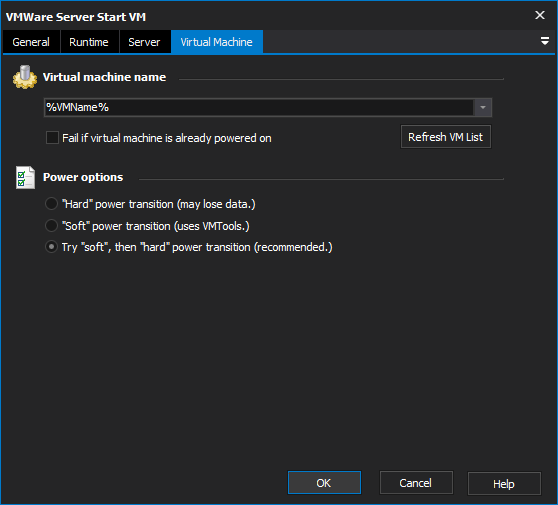This screenshot has height=505, width=558.
Task: Close the VMWare Server Start VM dialog
Action: coord(540,15)
